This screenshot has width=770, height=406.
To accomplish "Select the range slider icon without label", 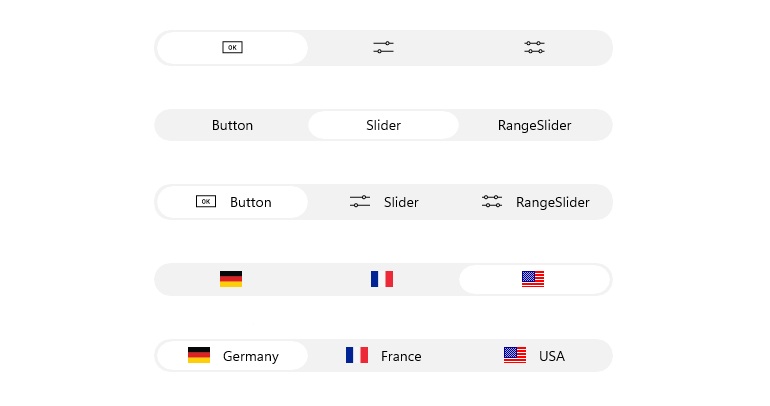I will tap(534, 48).
